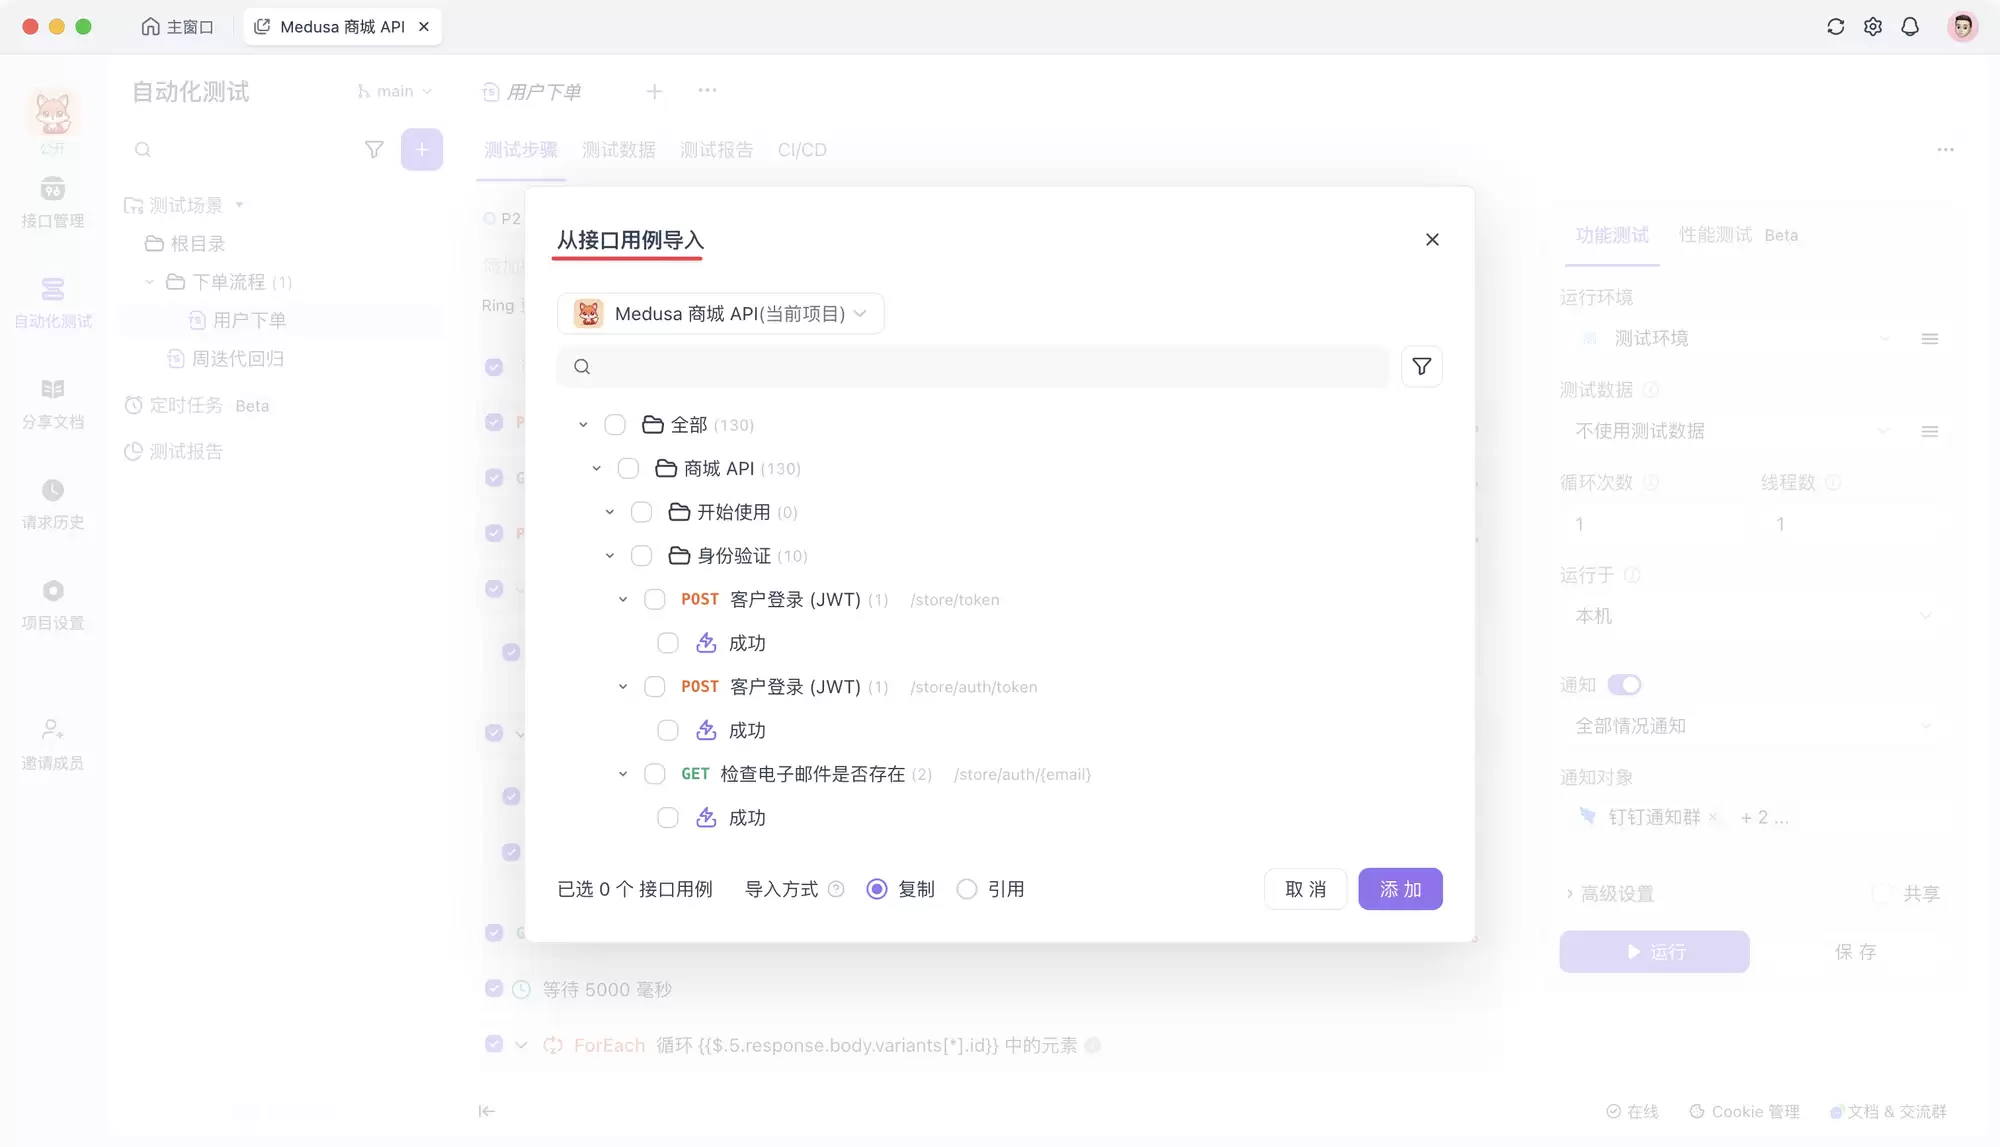Collapse the 商城 API folder
Viewport: 2000px width, 1147px height.
pos(596,469)
